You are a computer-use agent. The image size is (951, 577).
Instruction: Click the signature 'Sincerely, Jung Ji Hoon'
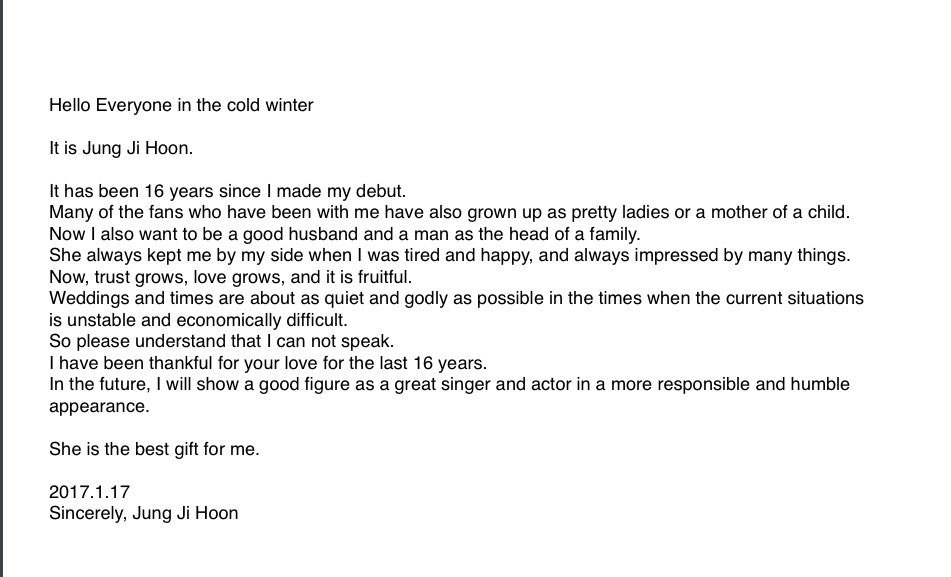point(144,513)
